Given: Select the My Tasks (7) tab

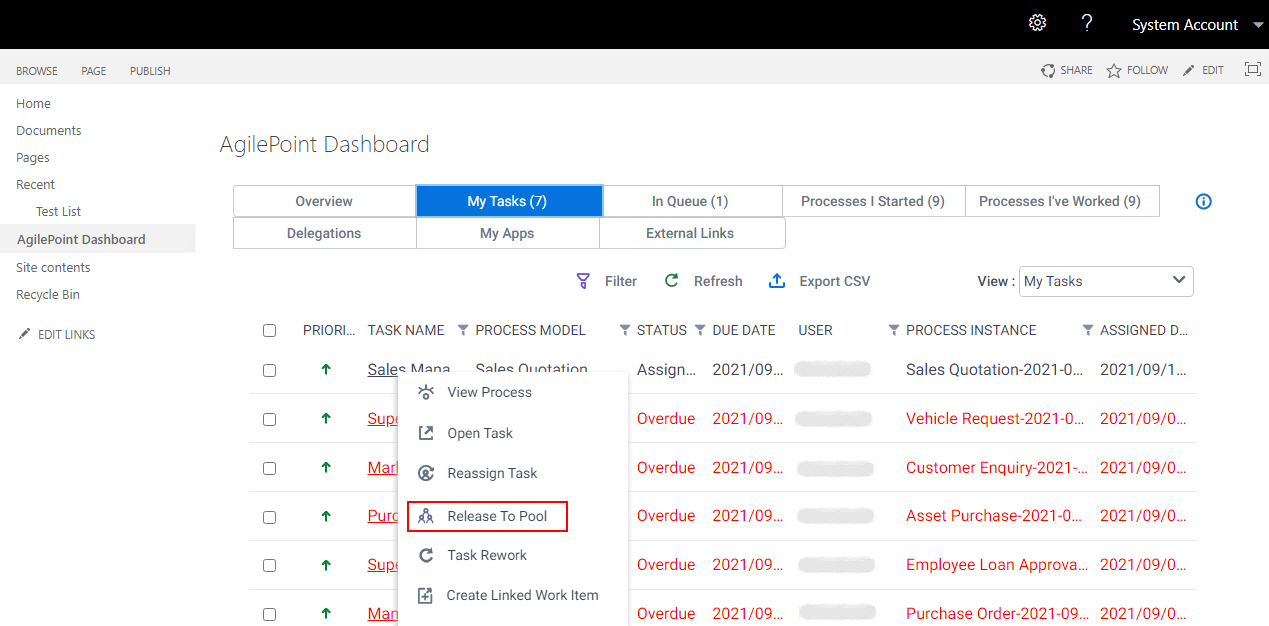Looking at the screenshot, I should [508, 201].
